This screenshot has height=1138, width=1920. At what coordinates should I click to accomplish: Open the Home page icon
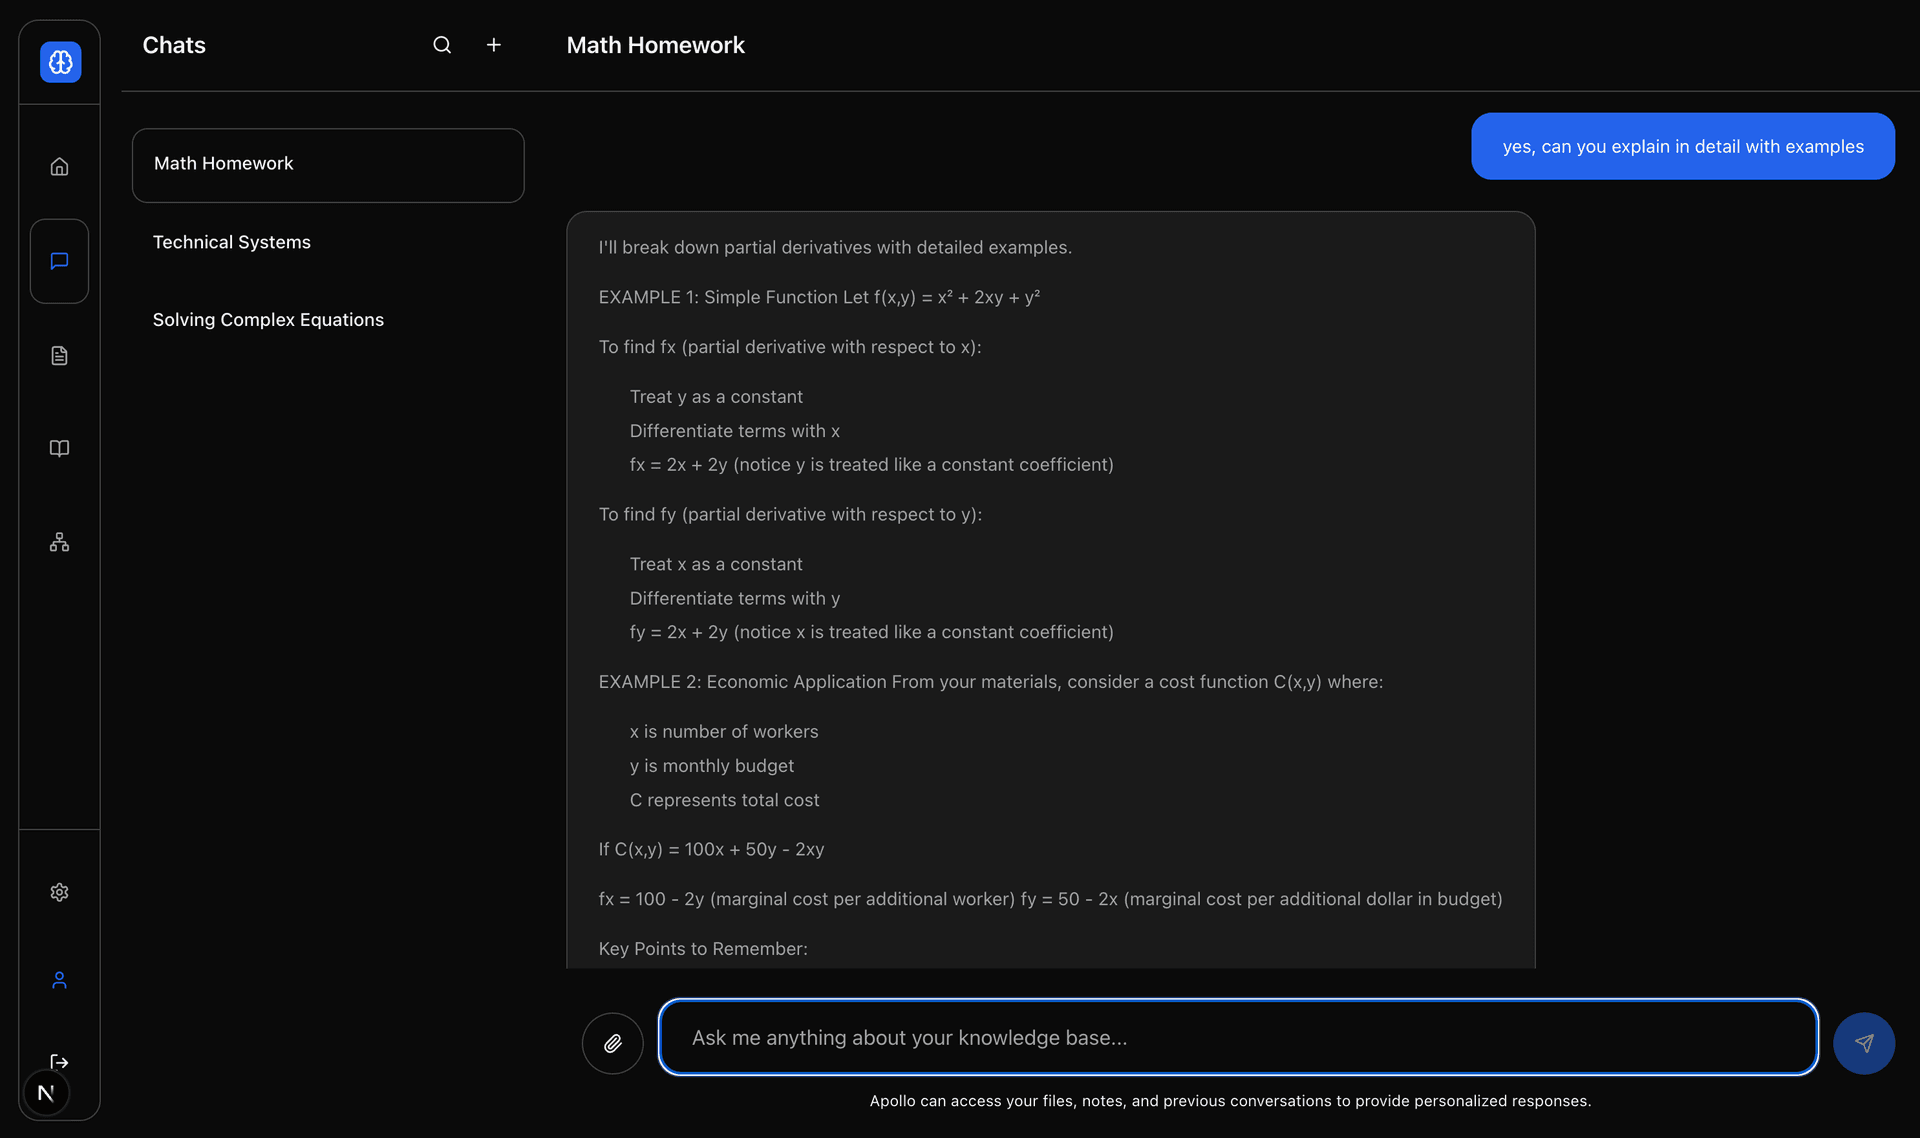click(60, 167)
